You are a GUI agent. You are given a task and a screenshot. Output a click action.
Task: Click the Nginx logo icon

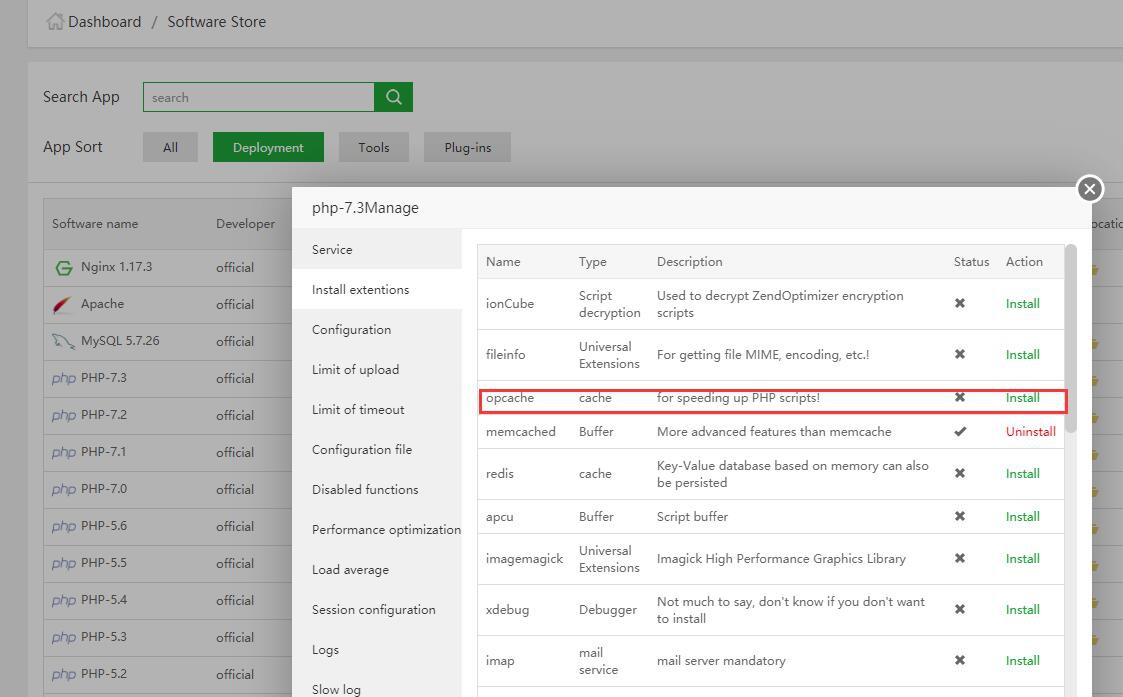pyautogui.click(x=62, y=267)
